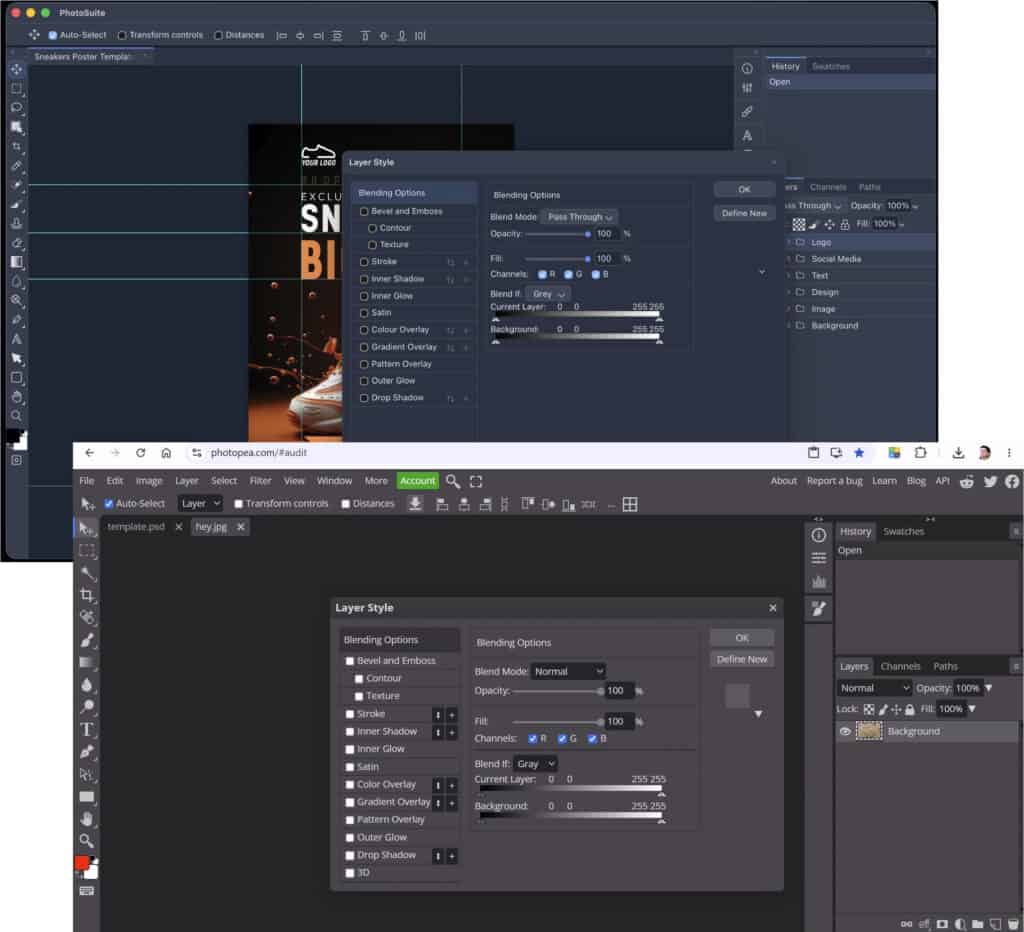
Task: Open PhotoSuite info panel icon
Action: 747,69
